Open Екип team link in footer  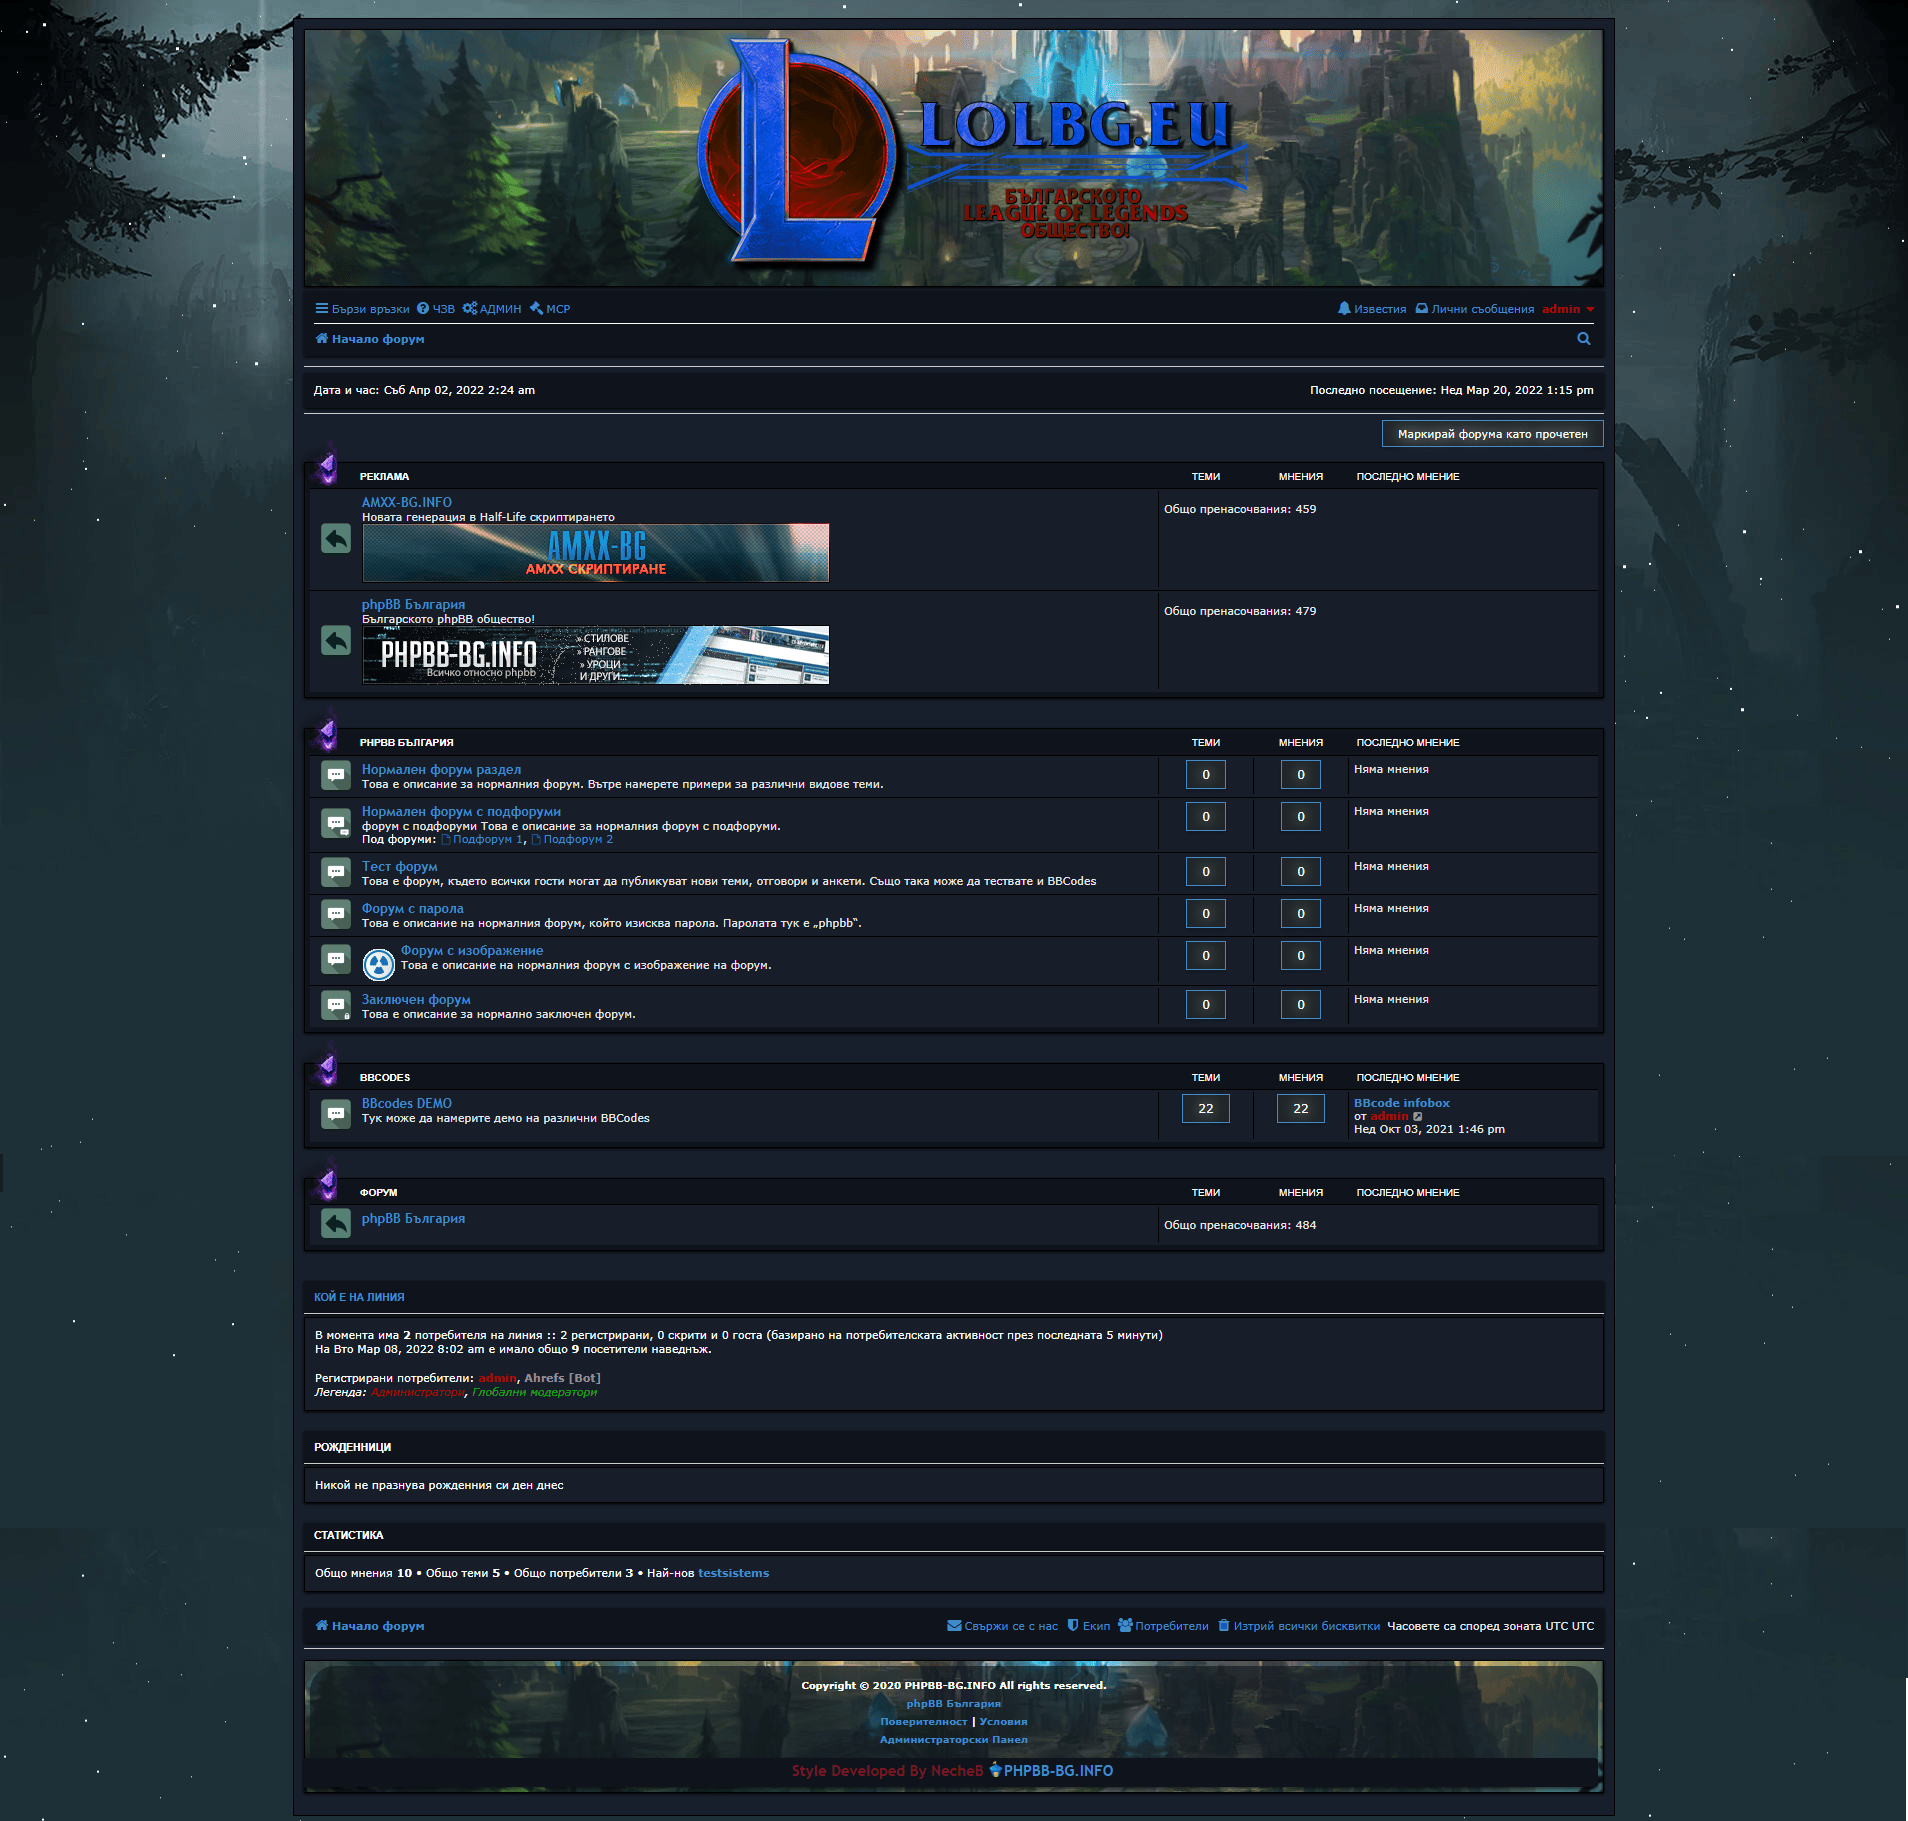[x=1088, y=1626]
